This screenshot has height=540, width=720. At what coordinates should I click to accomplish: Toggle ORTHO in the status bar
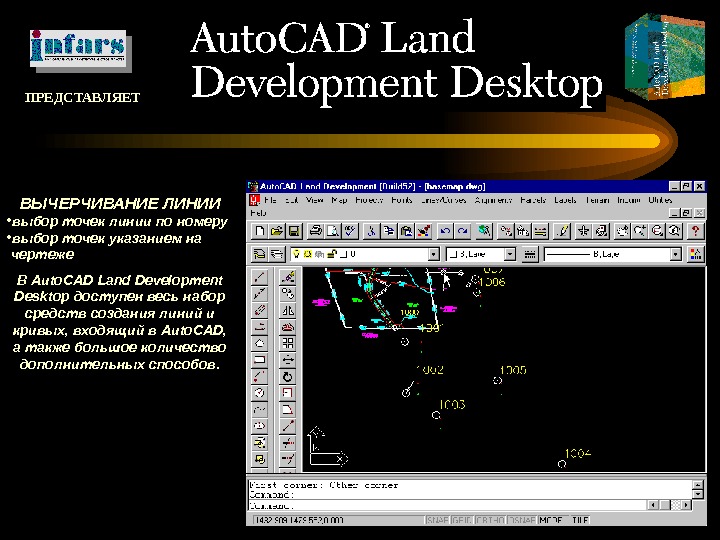[490, 520]
